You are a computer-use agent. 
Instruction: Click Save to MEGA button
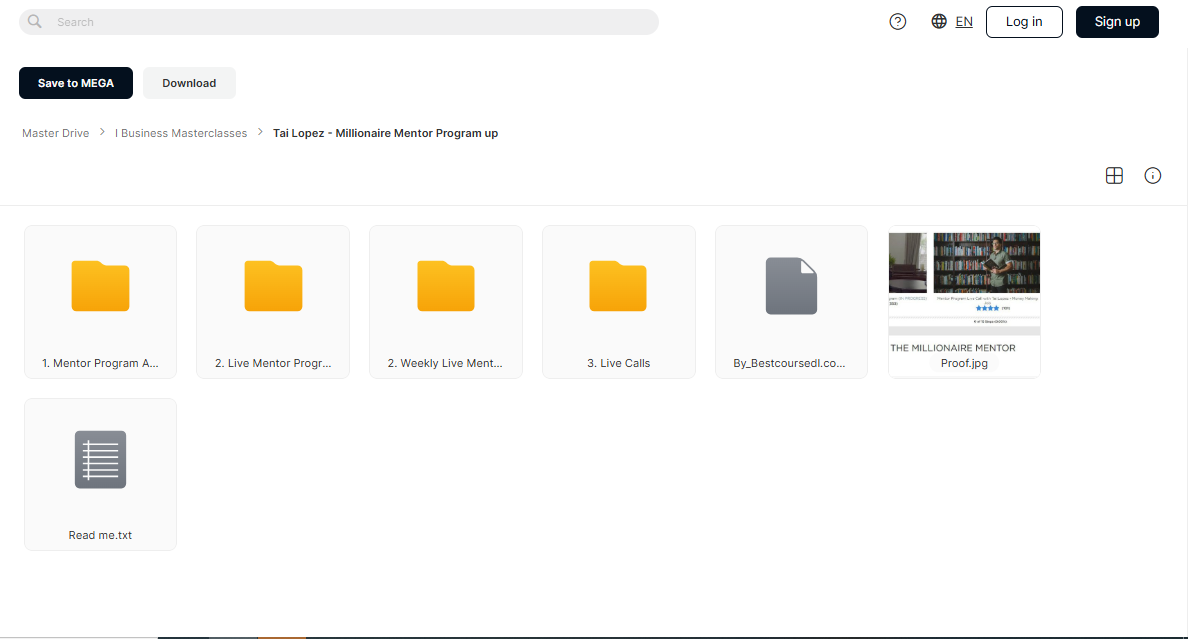pyautogui.click(x=76, y=83)
